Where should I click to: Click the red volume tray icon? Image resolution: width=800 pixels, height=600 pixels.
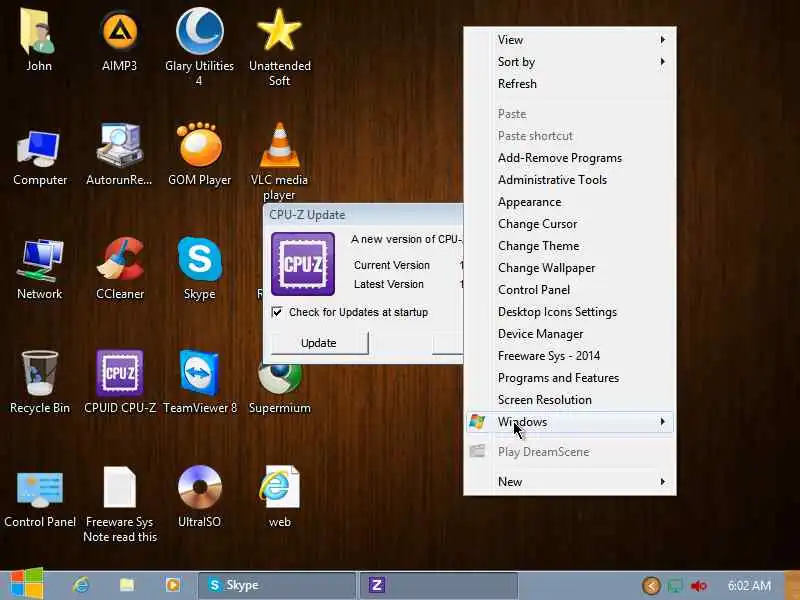(x=698, y=586)
